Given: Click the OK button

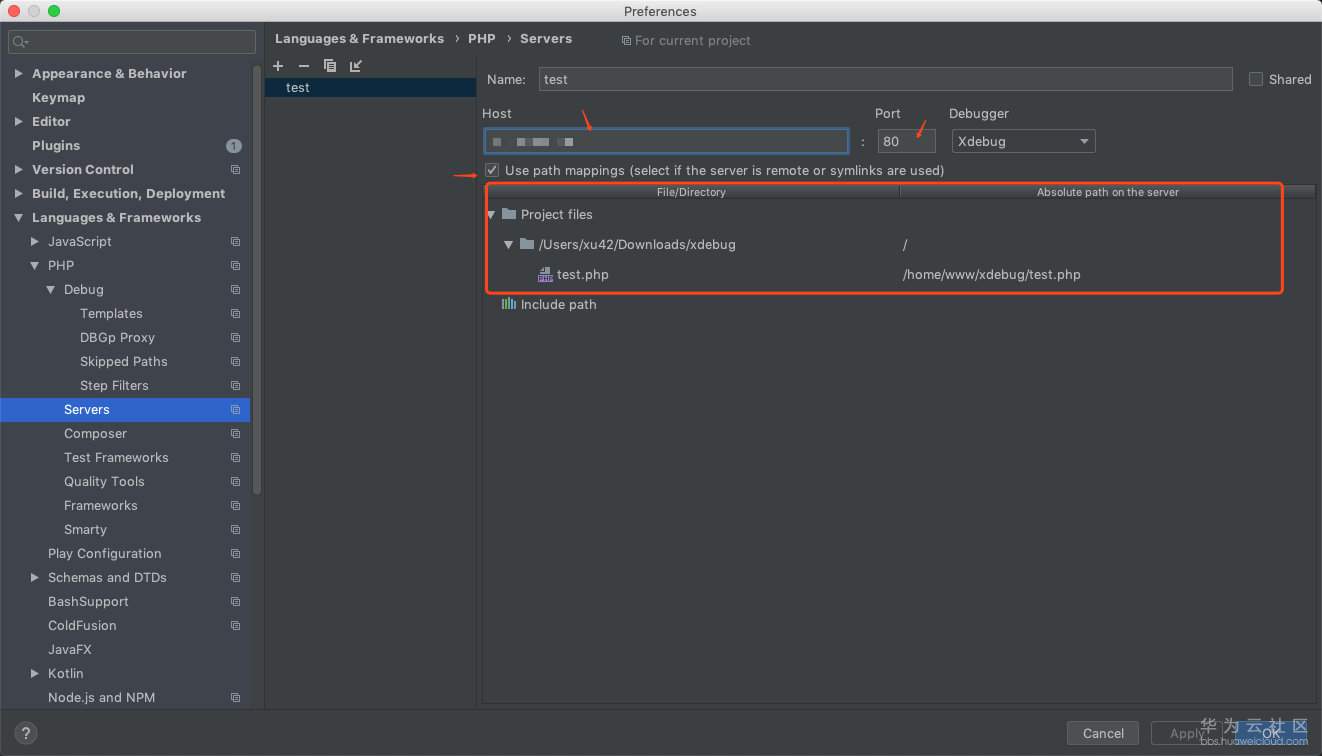Looking at the screenshot, I should 1271,733.
